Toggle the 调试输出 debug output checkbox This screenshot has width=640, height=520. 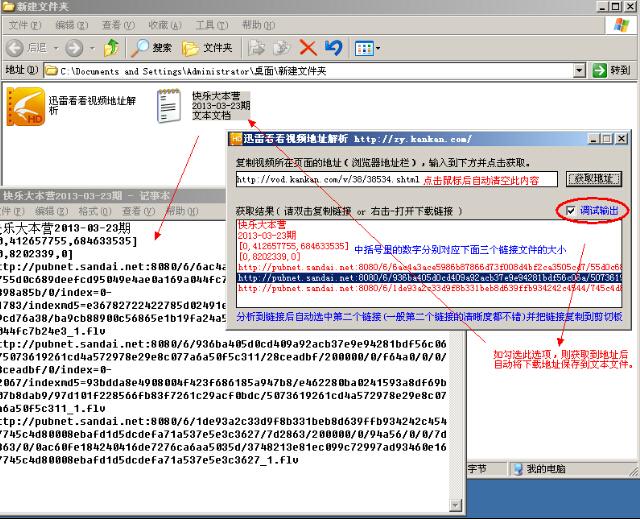tap(569, 211)
